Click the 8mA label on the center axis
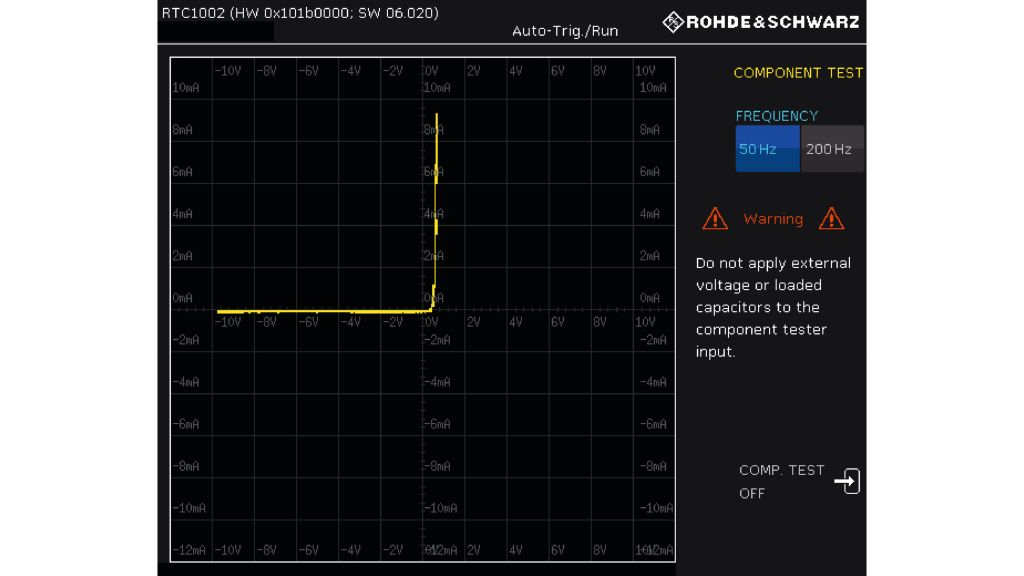The height and width of the screenshot is (576, 1024). [432, 130]
